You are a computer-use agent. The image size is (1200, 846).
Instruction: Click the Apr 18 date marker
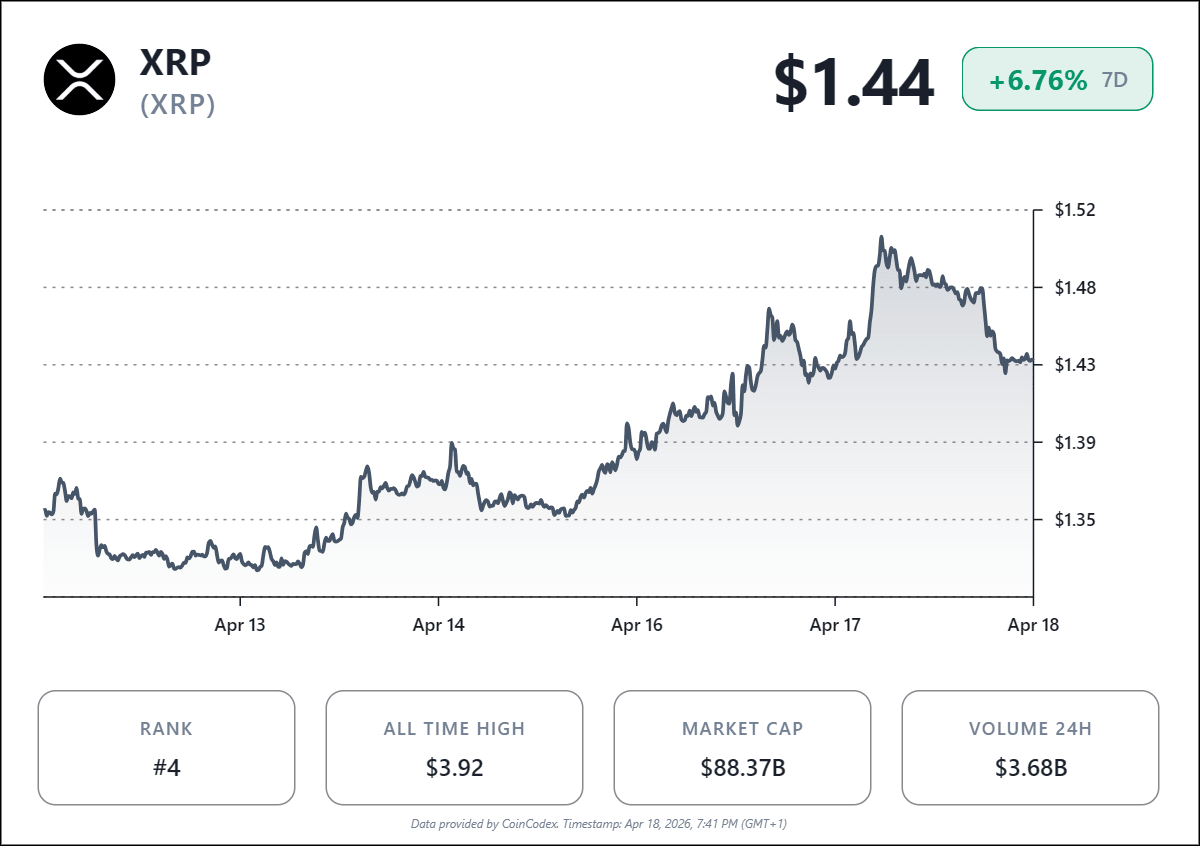pyautogui.click(x=1033, y=625)
